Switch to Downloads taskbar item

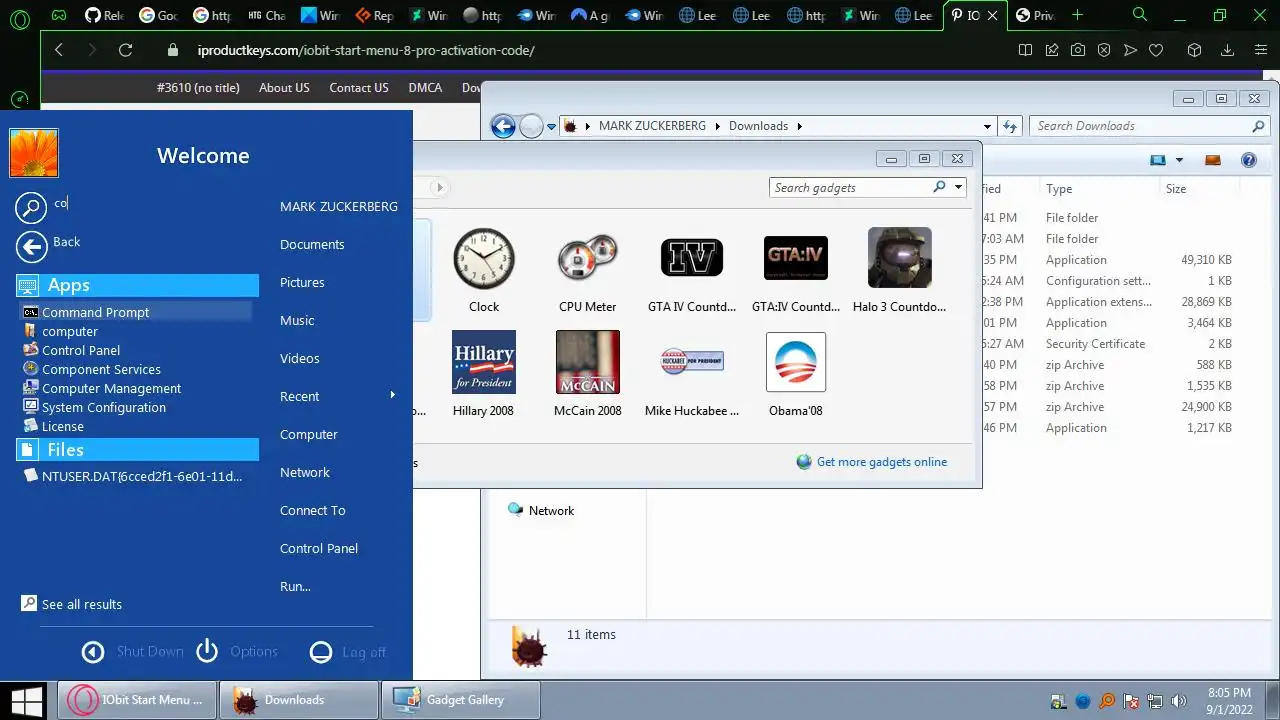298,700
